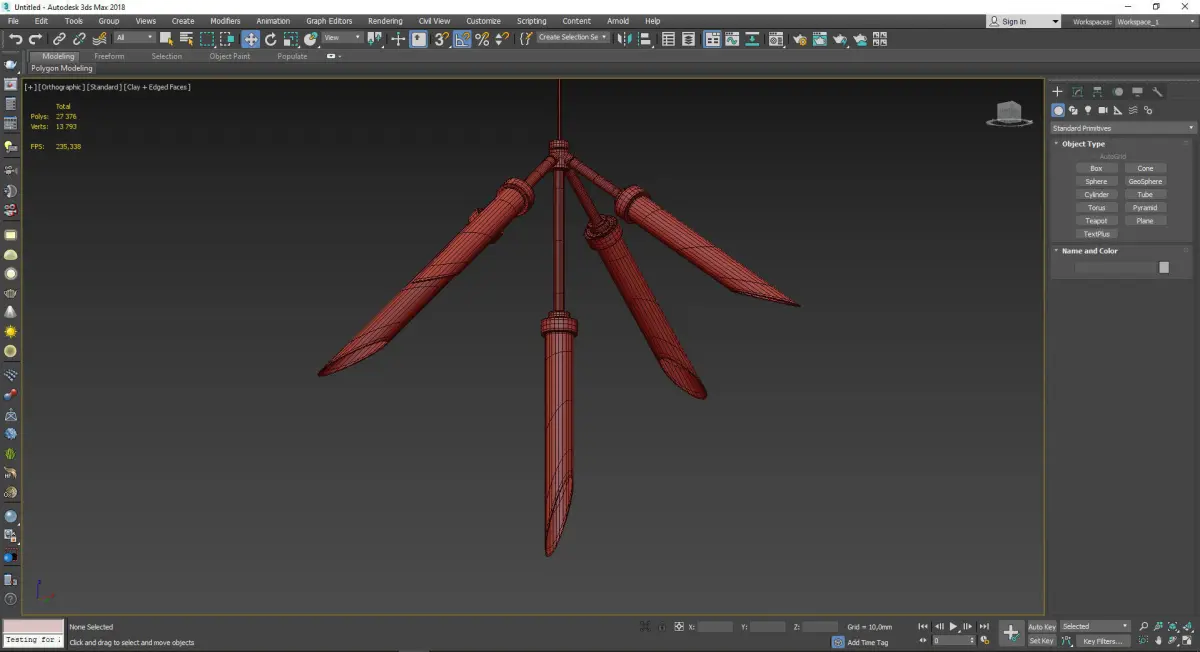Open the Layer Explorer

688,39
